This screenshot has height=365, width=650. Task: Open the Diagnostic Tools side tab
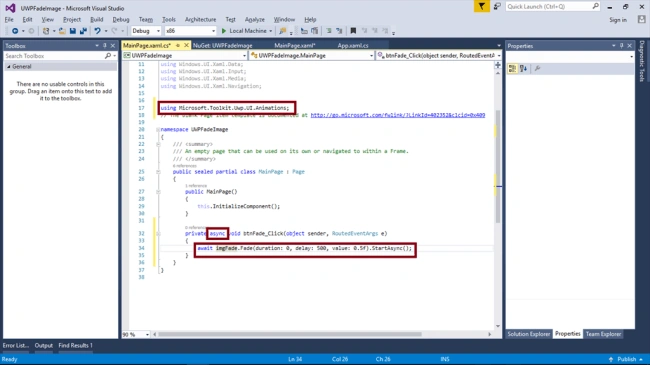(642, 61)
